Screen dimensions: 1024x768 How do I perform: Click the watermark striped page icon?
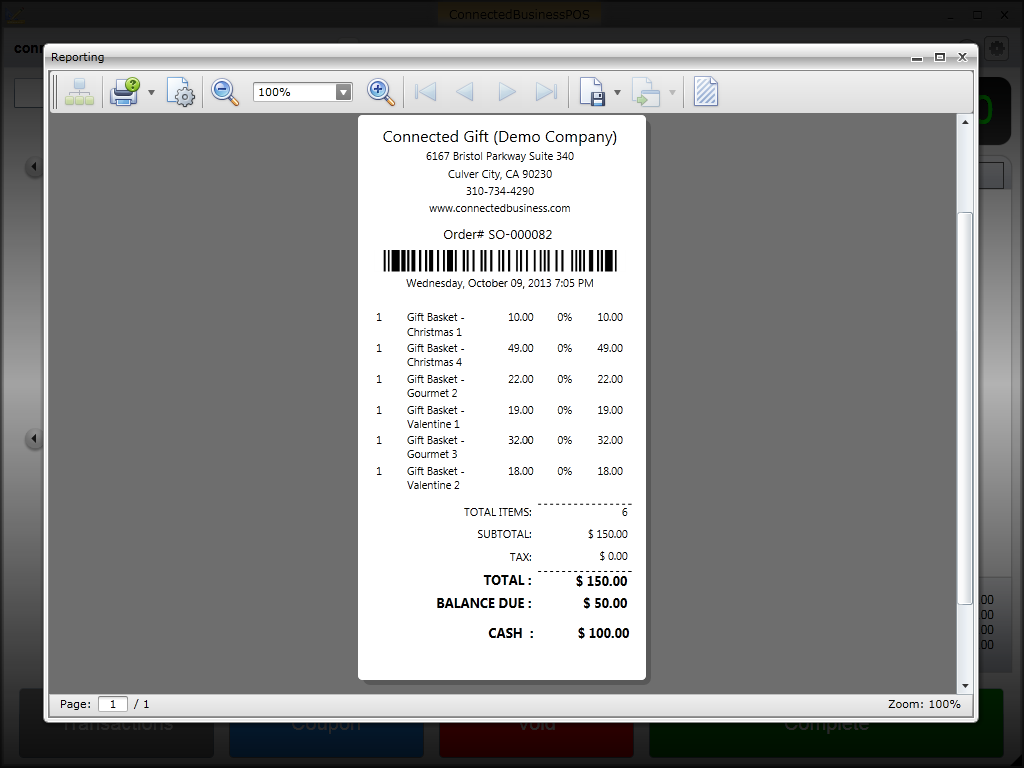pos(706,92)
